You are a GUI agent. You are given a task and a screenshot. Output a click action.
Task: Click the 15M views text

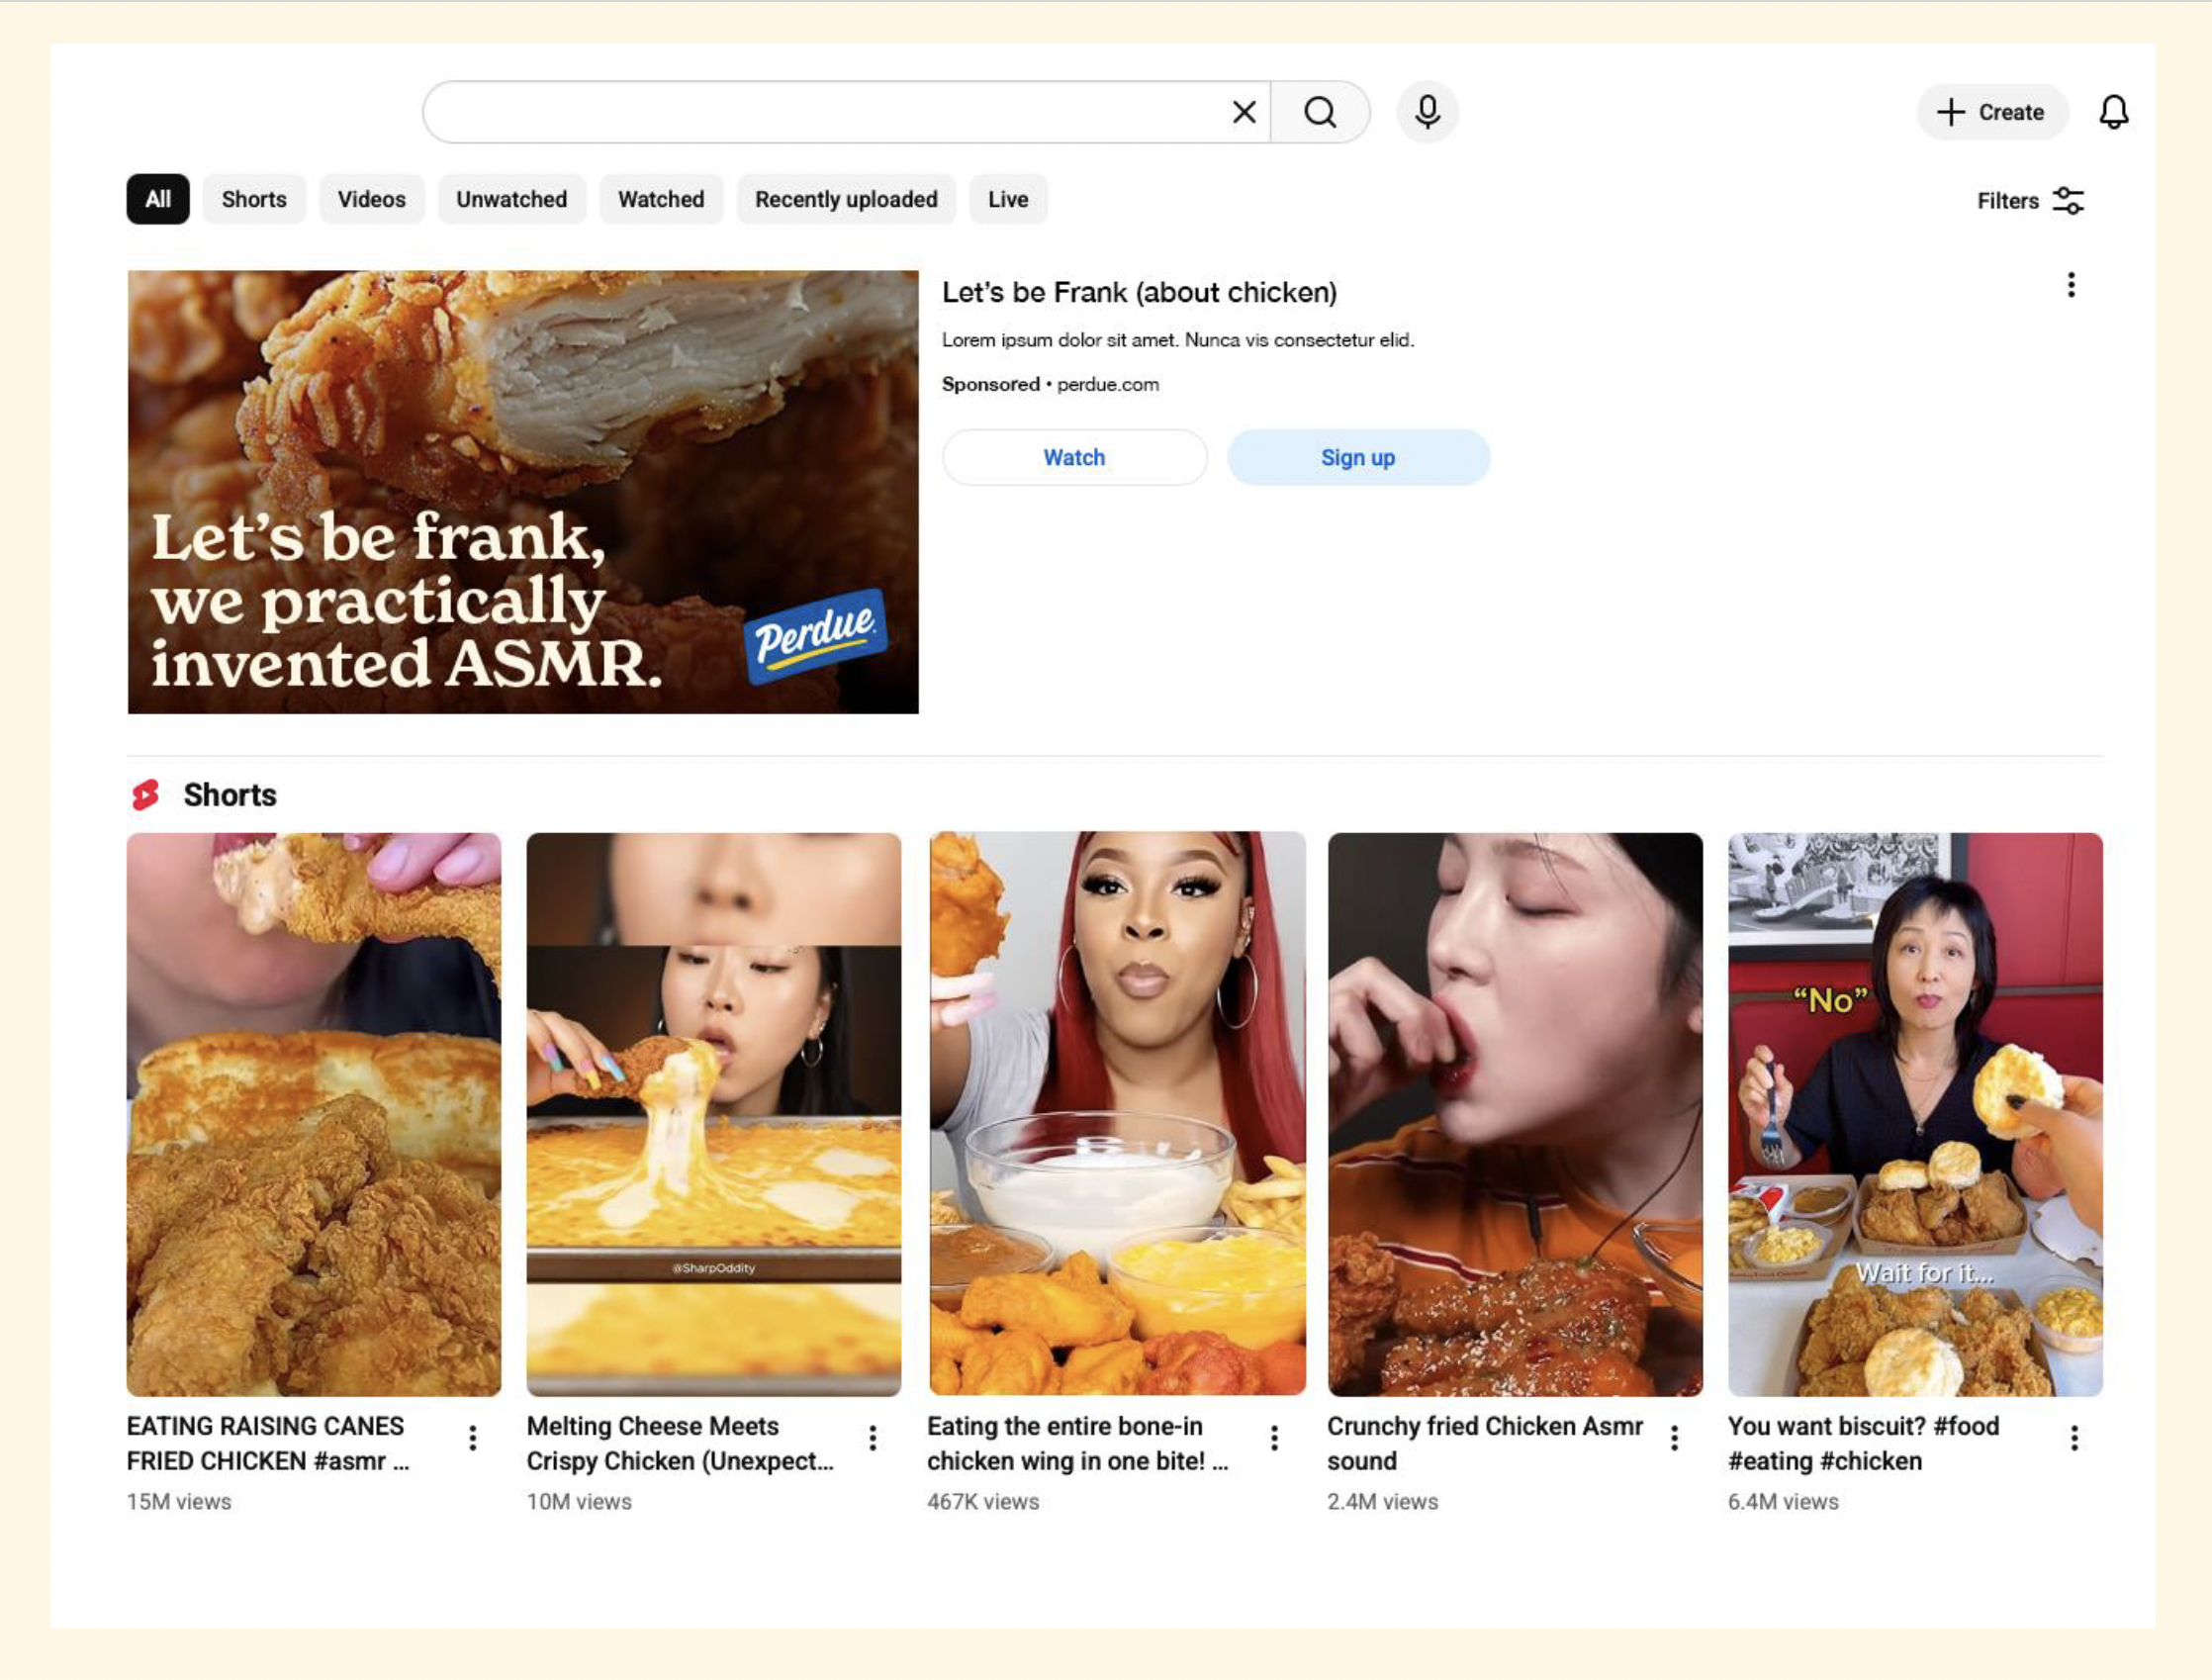(179, 1501)
